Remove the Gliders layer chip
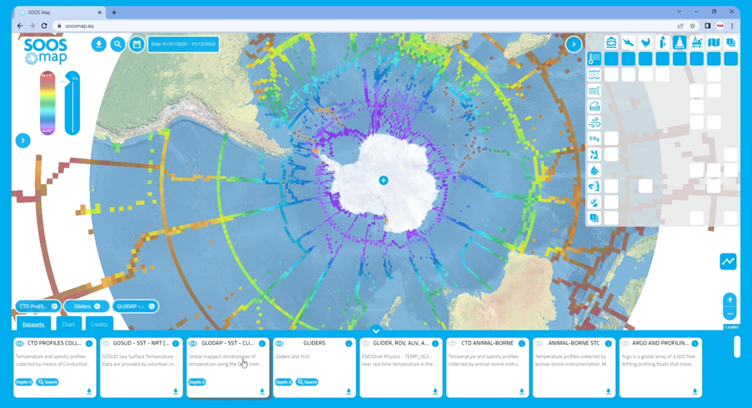The height and width of the screenshot is (408, 752). point(98,306)
